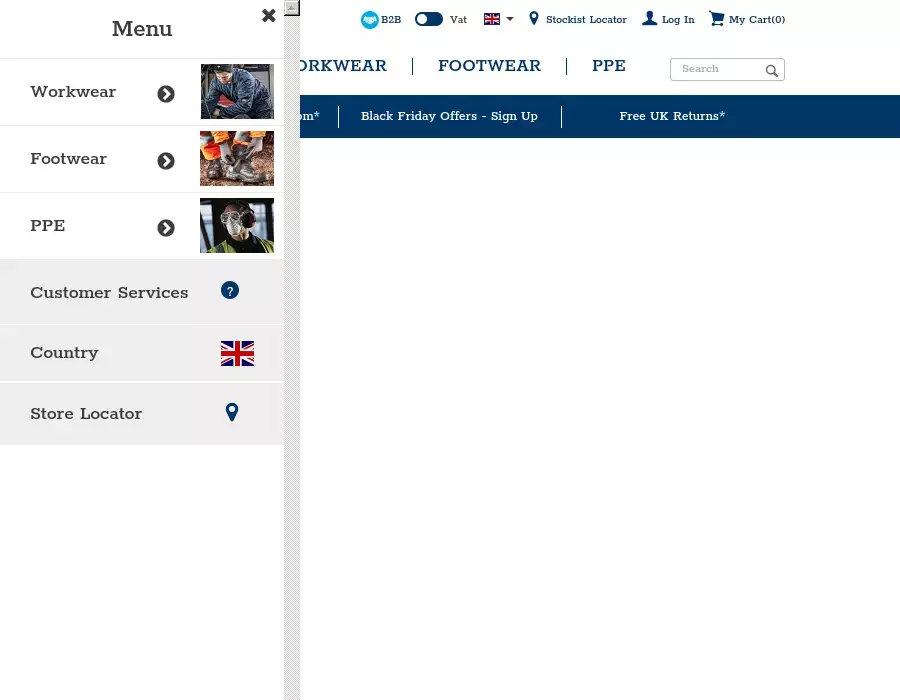Click the Country UK flag icon
The image size is (900, 700).
(237, 353)
